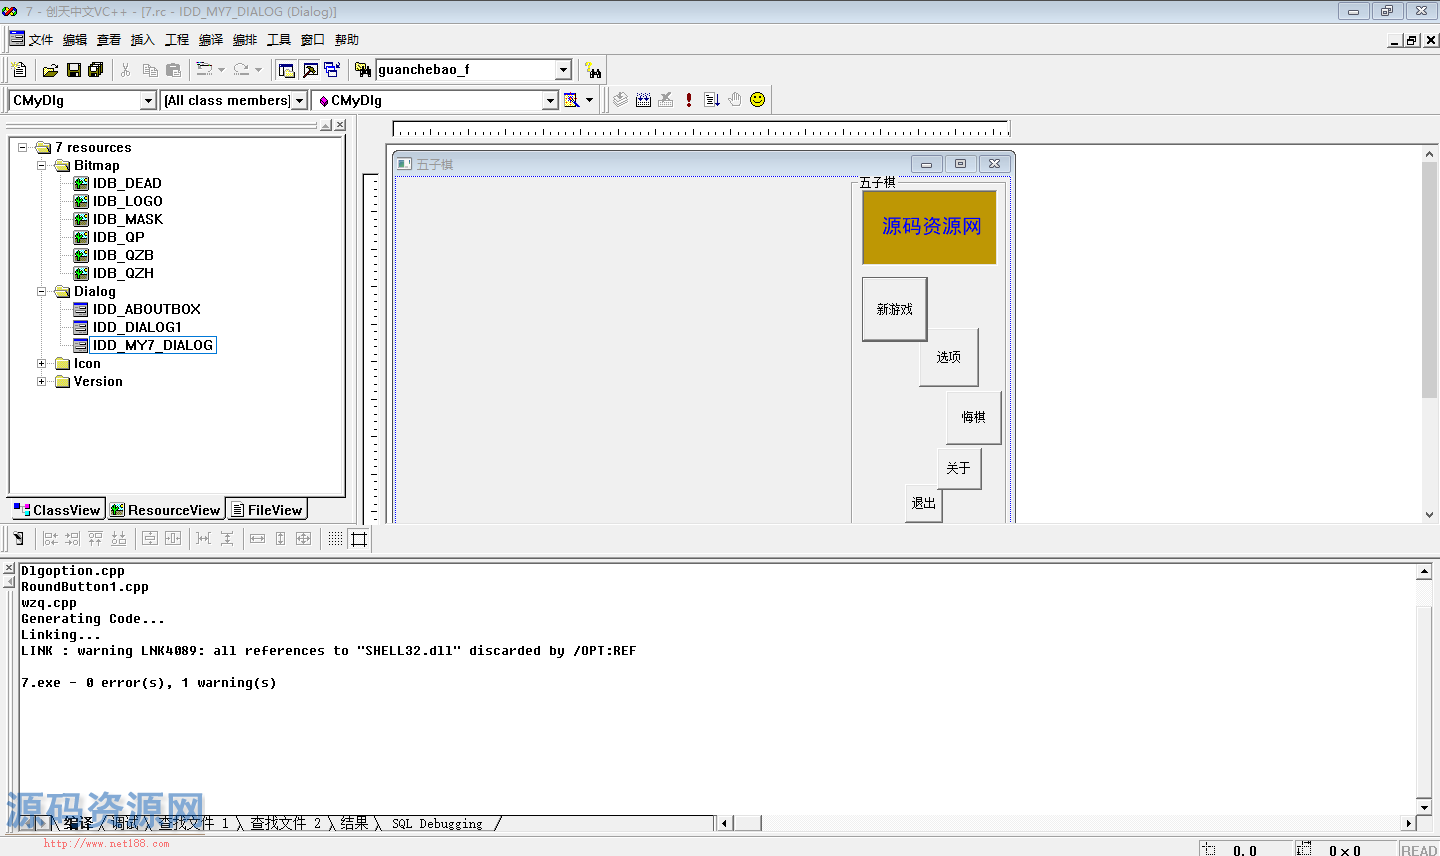Click the Compile file icon

point(620,100)
